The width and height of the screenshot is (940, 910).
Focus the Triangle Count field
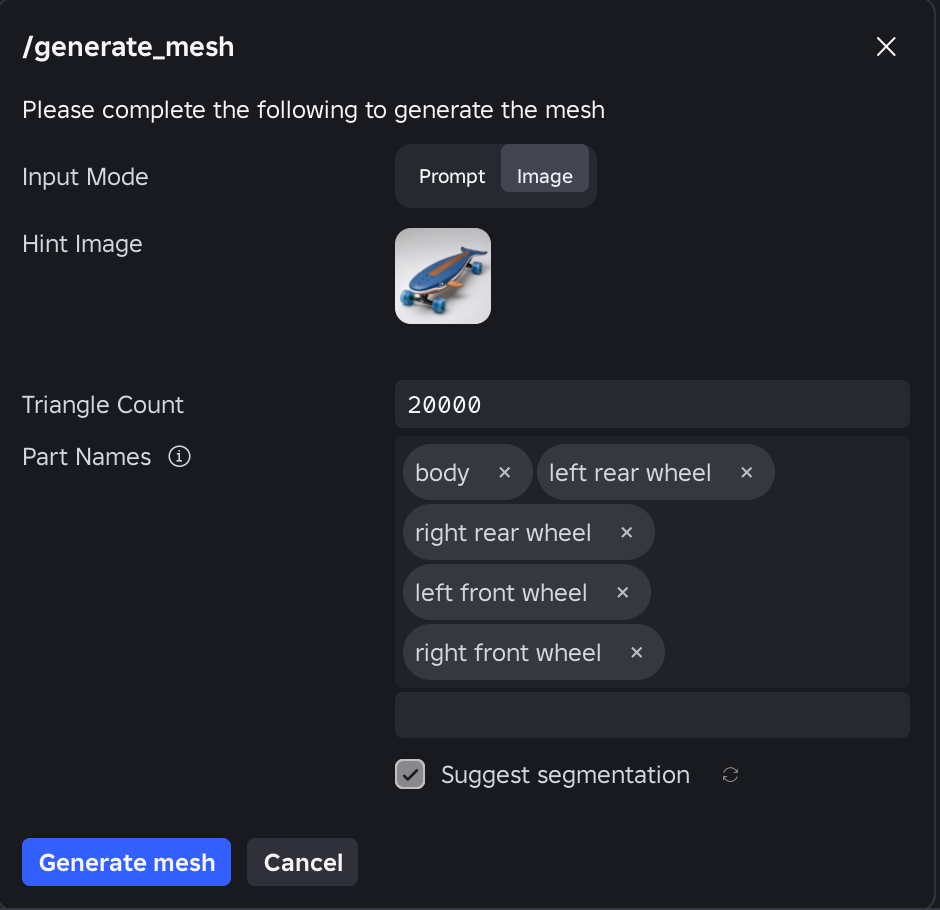pos(652,405)
